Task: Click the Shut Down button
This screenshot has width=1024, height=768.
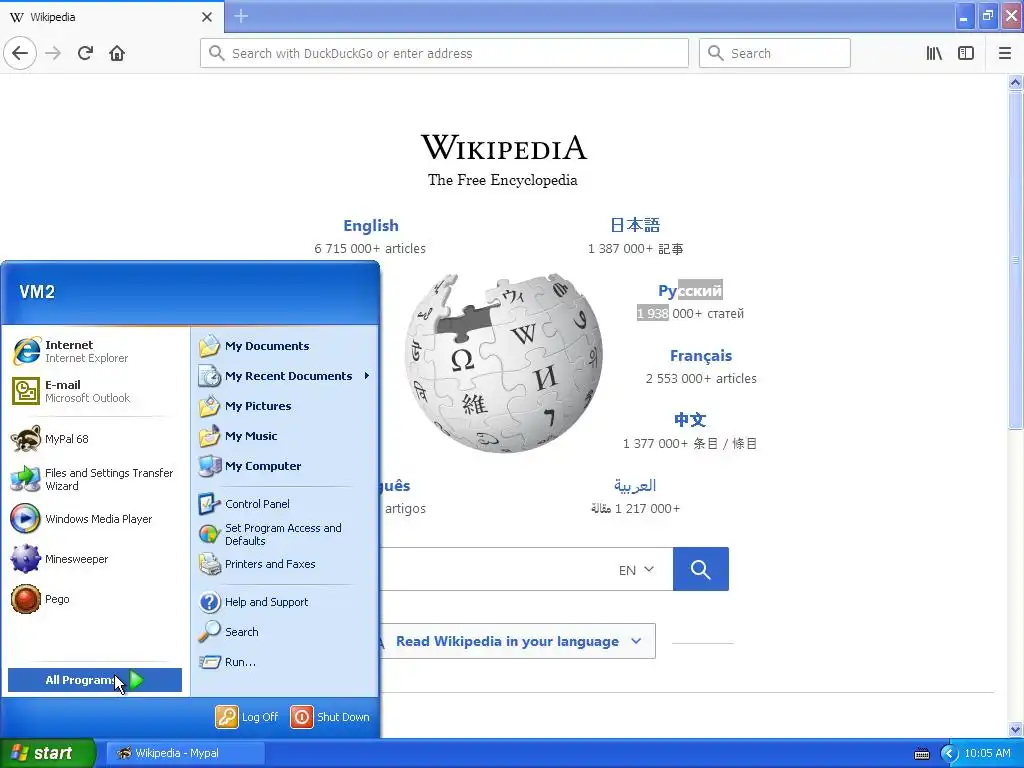Action: point(330,717)
